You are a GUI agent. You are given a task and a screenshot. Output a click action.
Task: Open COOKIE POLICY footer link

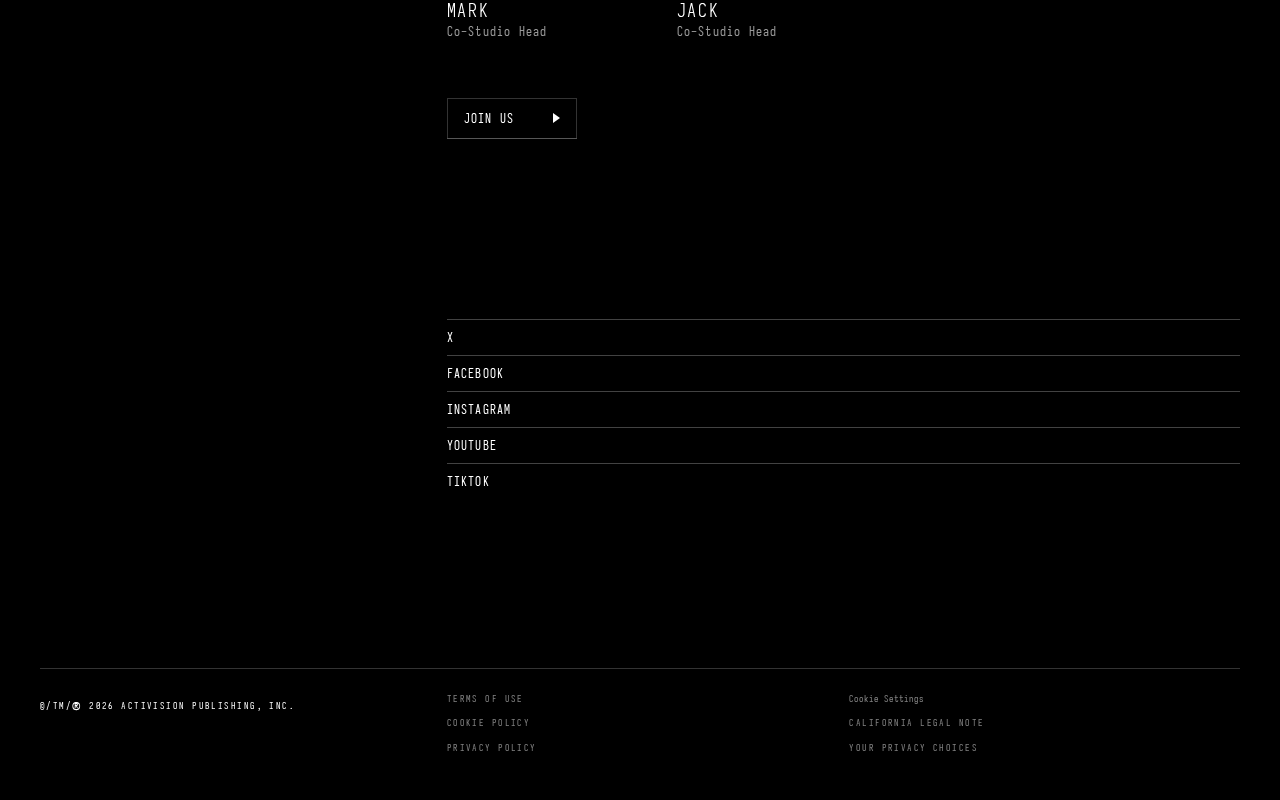pos(488,723)
